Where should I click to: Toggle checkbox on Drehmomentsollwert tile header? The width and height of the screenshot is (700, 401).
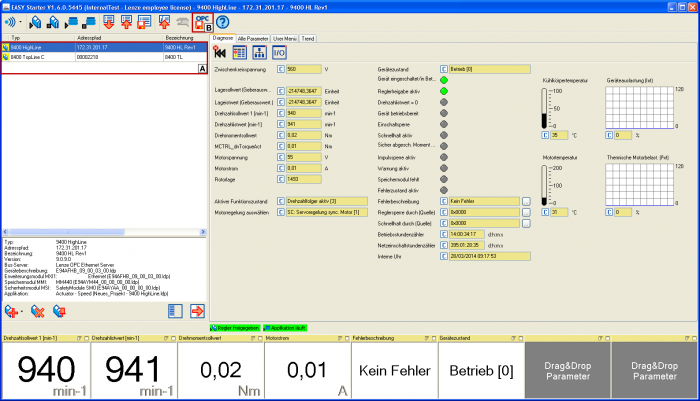click(x=260, y=338)
